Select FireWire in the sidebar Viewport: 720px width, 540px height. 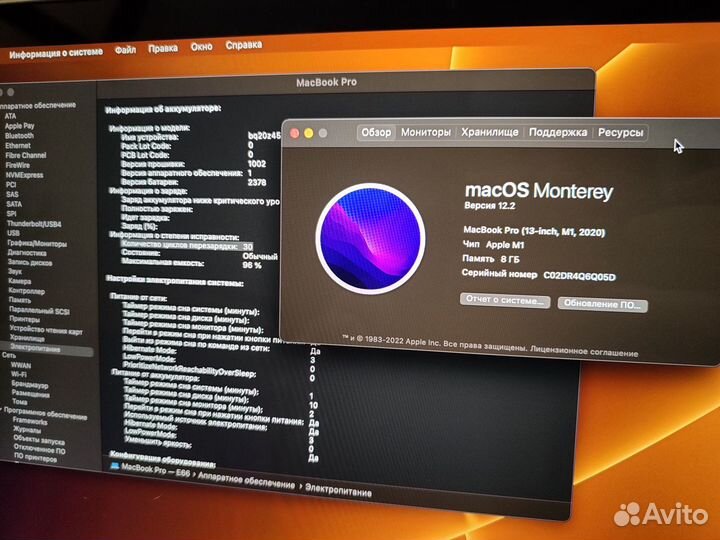coord(17,165)
